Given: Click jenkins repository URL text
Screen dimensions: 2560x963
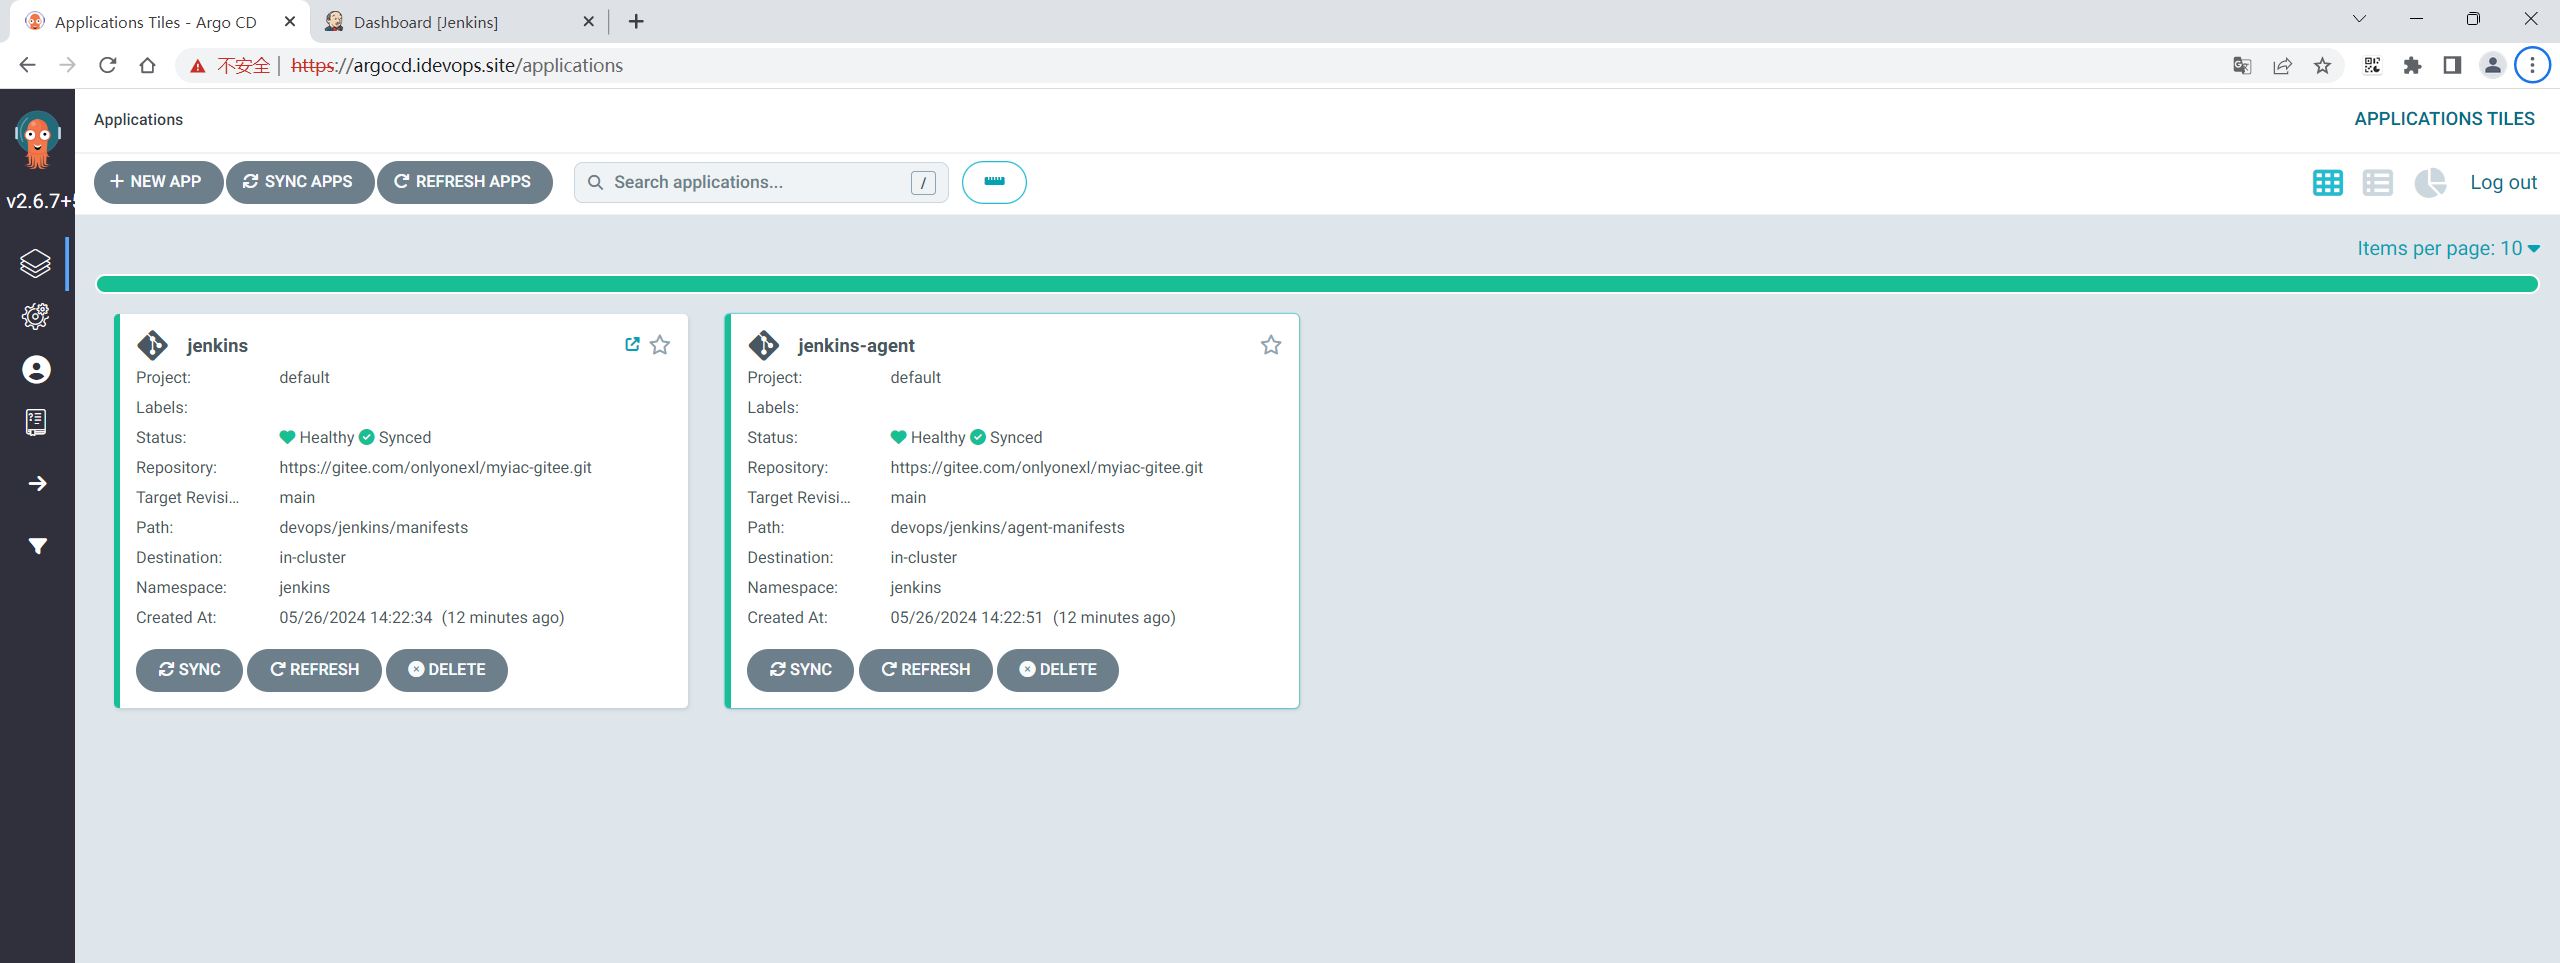Looking at the screenshot, I should 435,467.
